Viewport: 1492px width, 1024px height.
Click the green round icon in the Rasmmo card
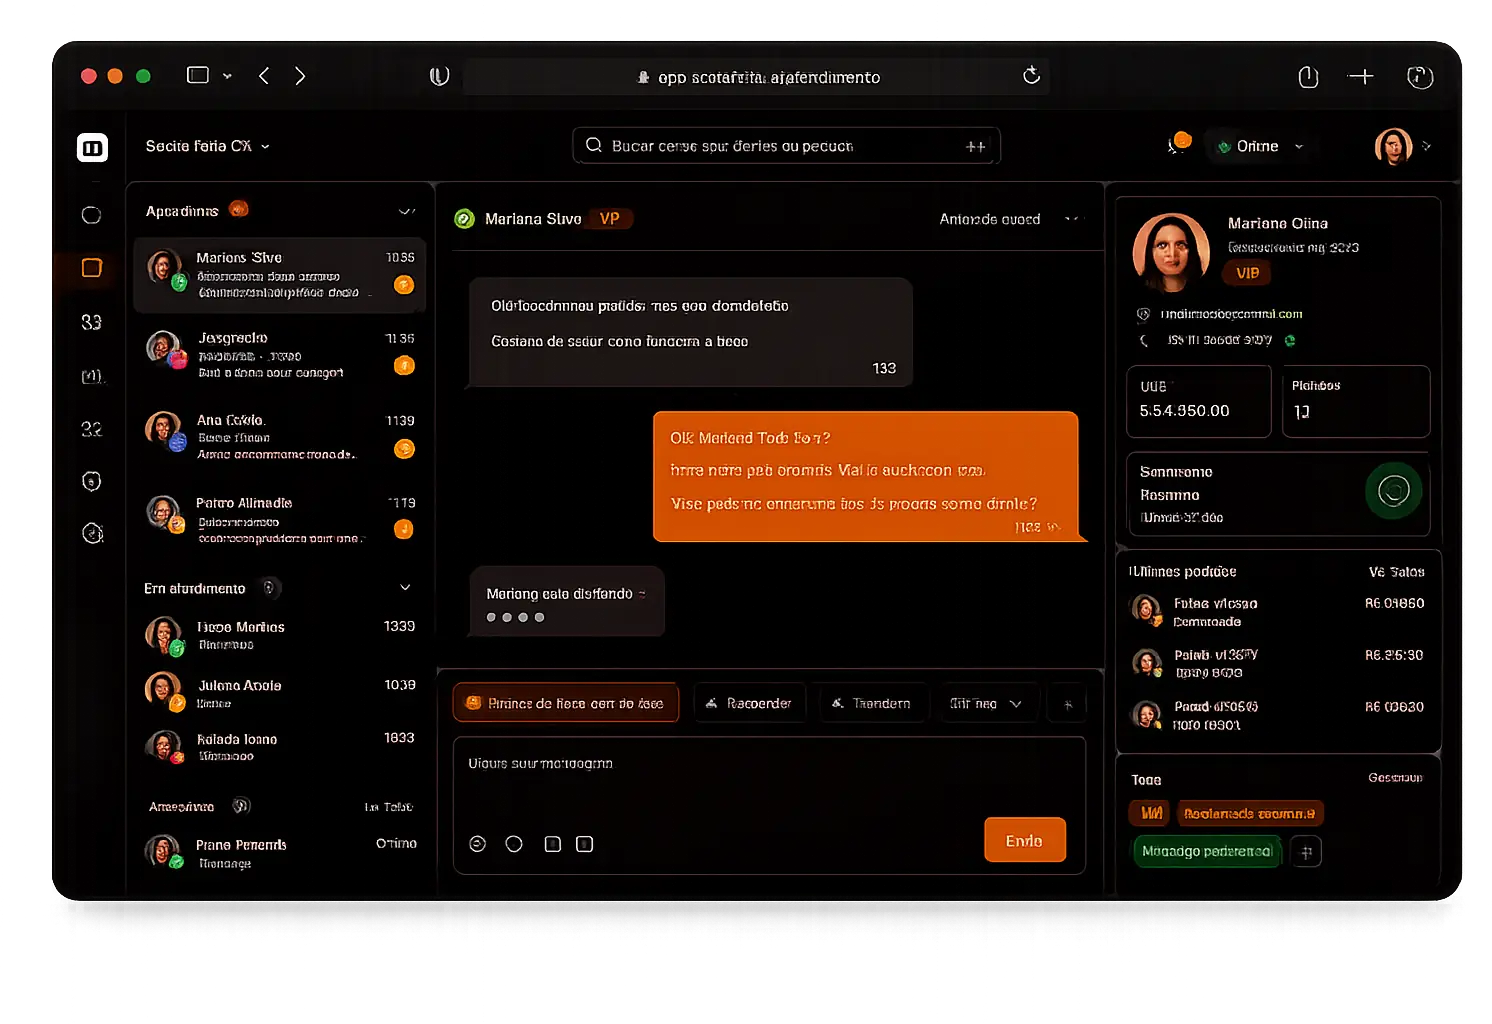point(1393,490)
